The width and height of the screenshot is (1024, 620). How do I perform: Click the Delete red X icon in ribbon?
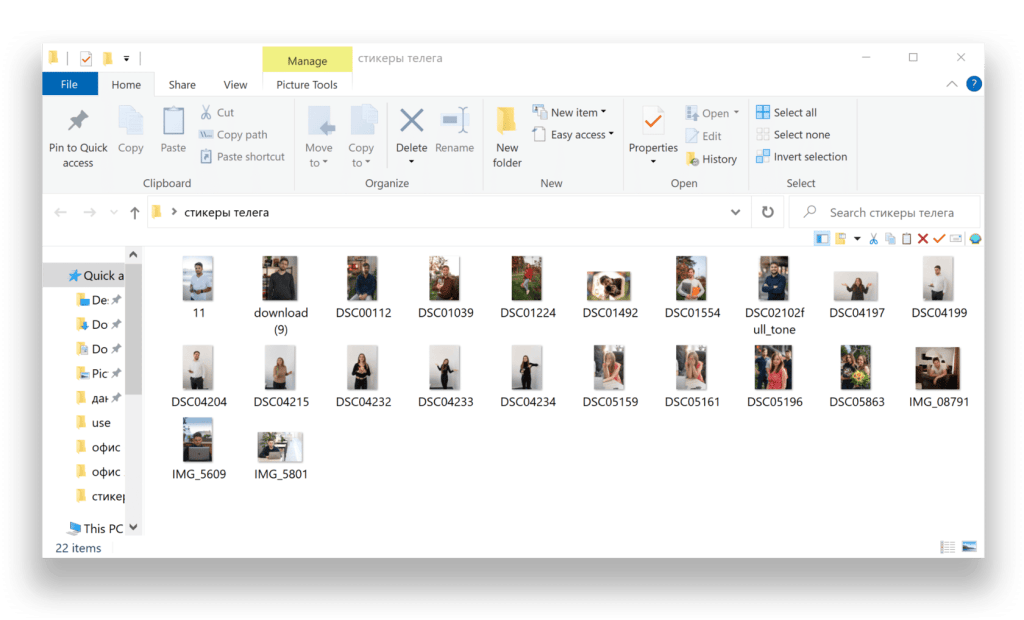tap(411, 123)
